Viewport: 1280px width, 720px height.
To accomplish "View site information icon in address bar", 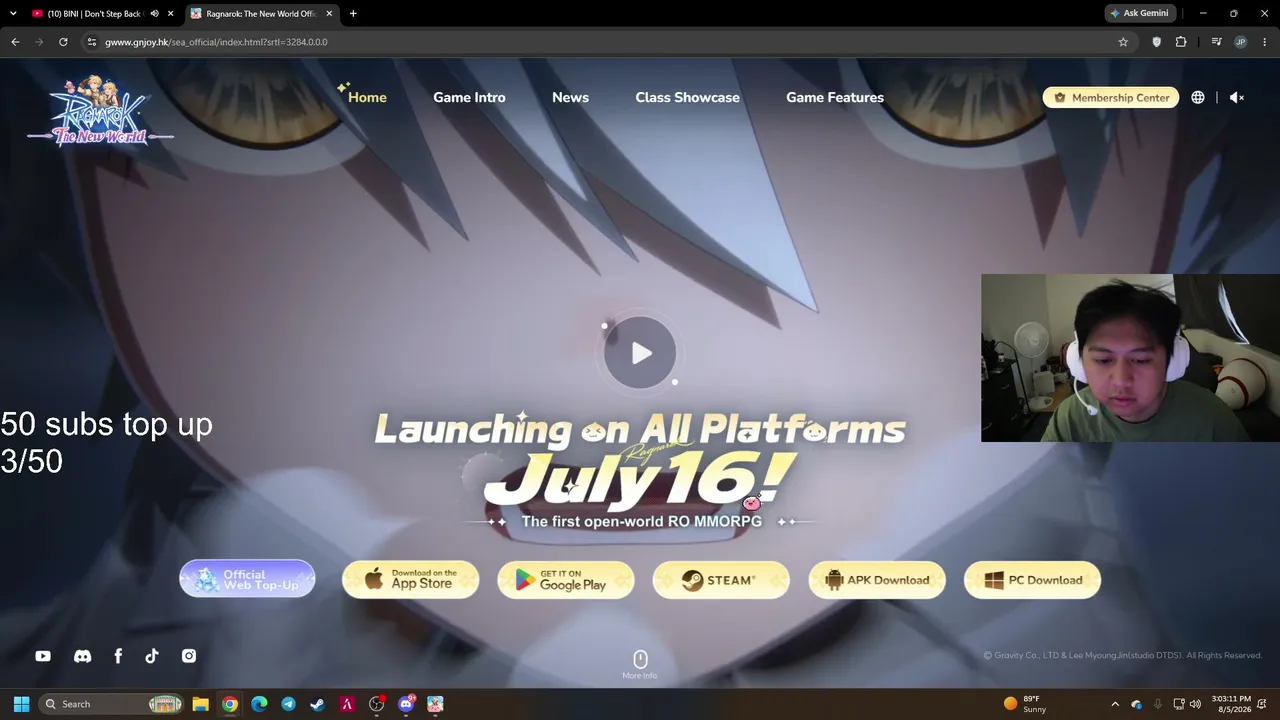I will click(91, 42).
